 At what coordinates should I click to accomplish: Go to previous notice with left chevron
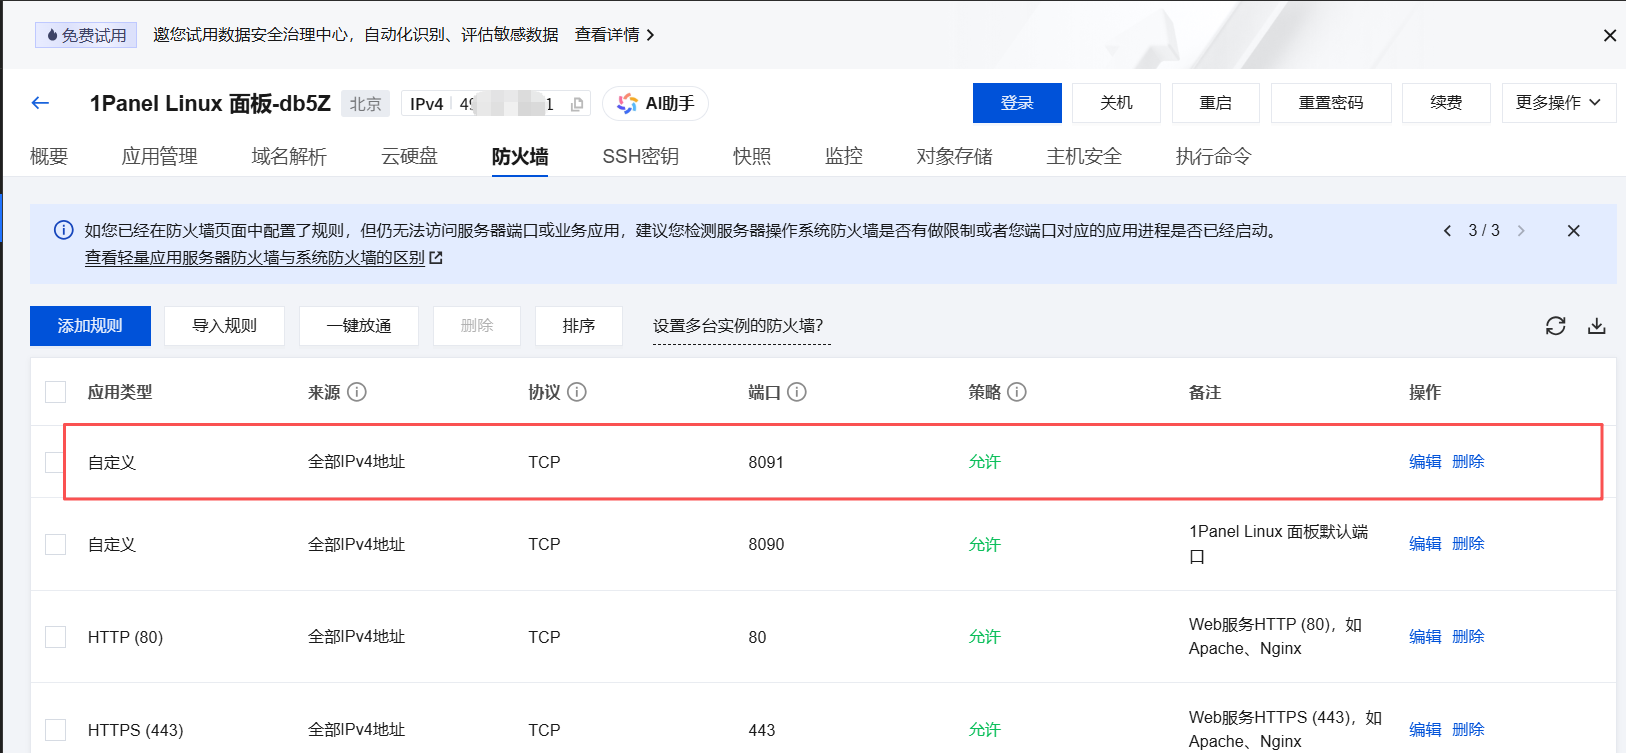1447,231
